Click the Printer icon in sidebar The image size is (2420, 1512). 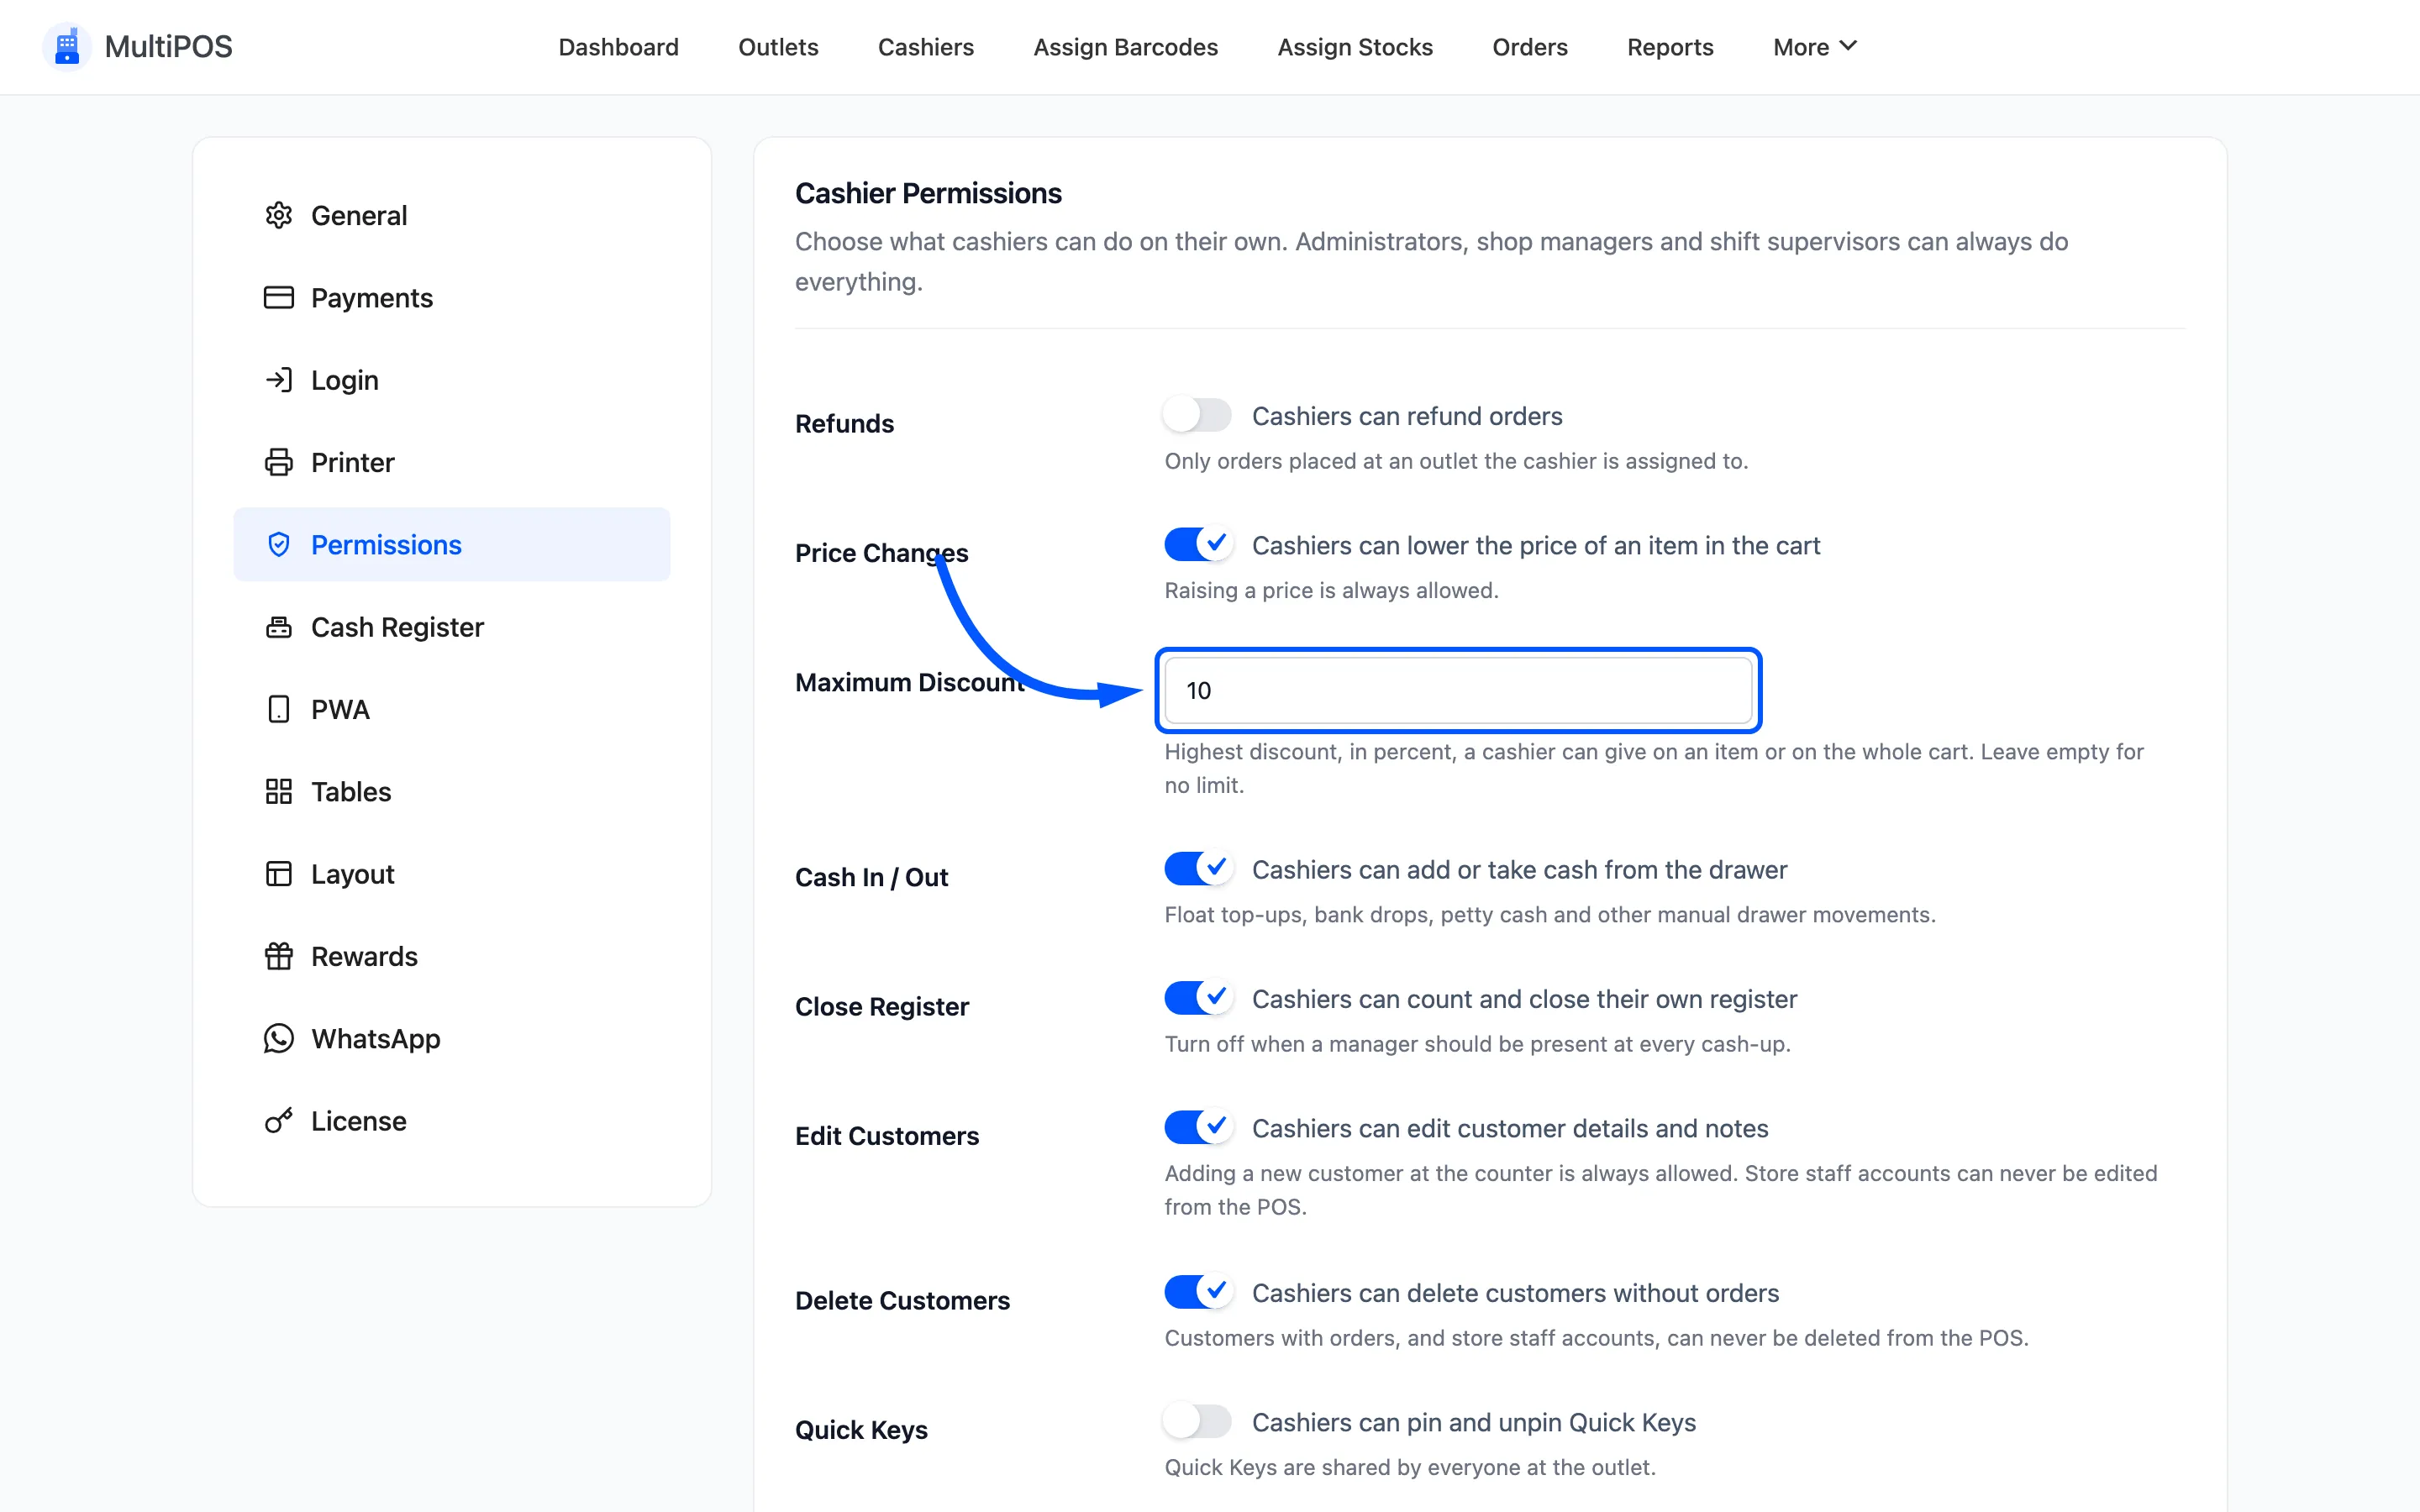point(278,462)
